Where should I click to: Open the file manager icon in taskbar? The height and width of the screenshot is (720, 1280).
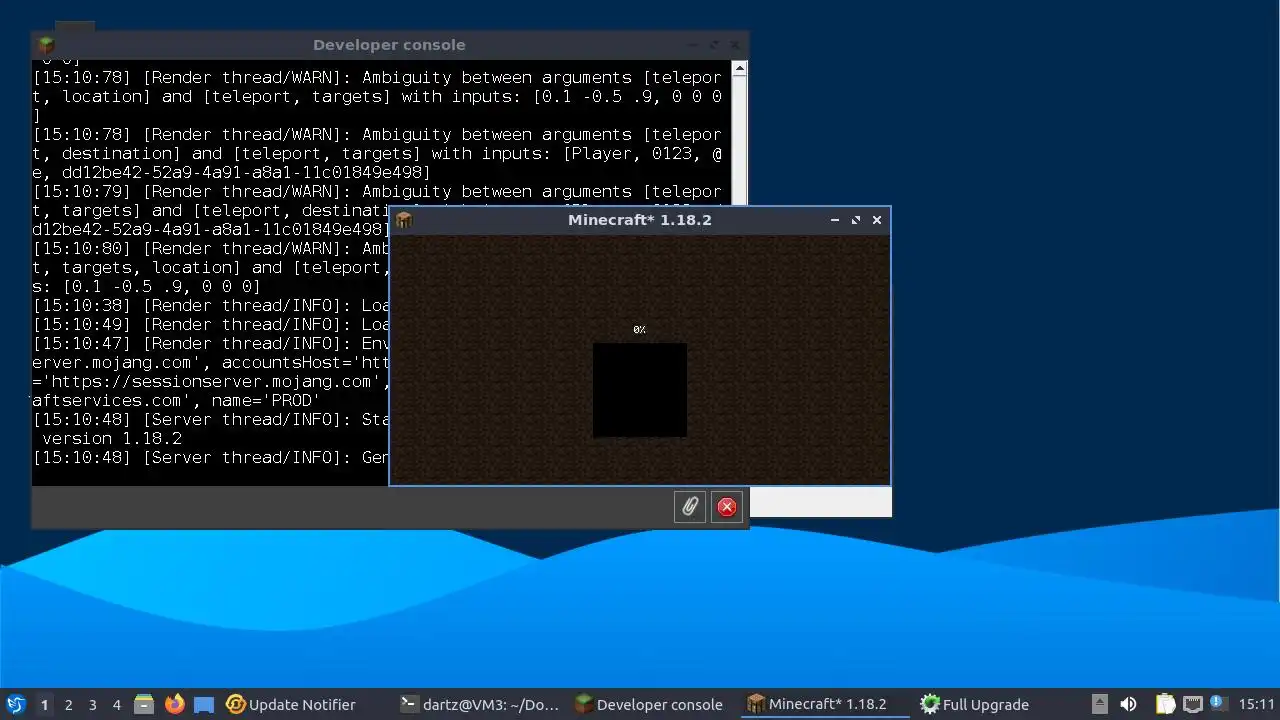(144, 704)
